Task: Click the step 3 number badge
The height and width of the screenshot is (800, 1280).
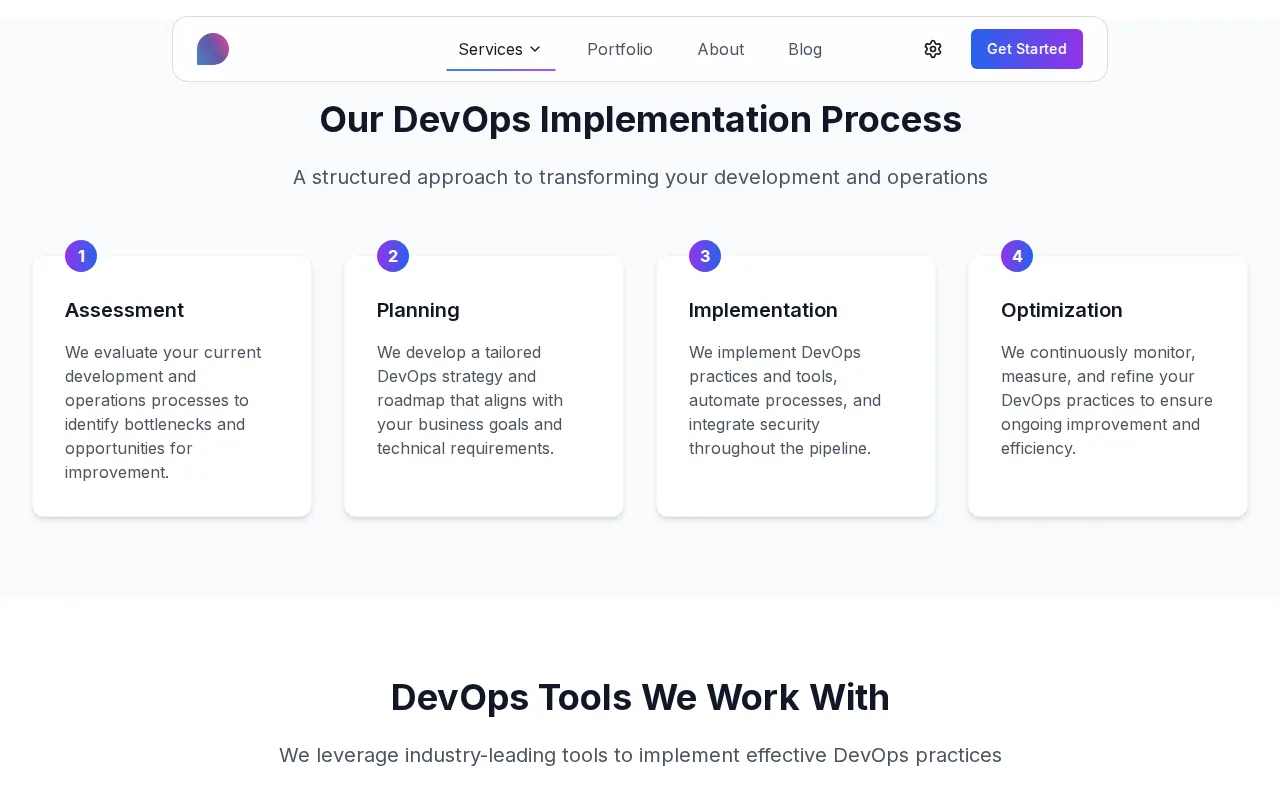Action: (x=705, y=256)
